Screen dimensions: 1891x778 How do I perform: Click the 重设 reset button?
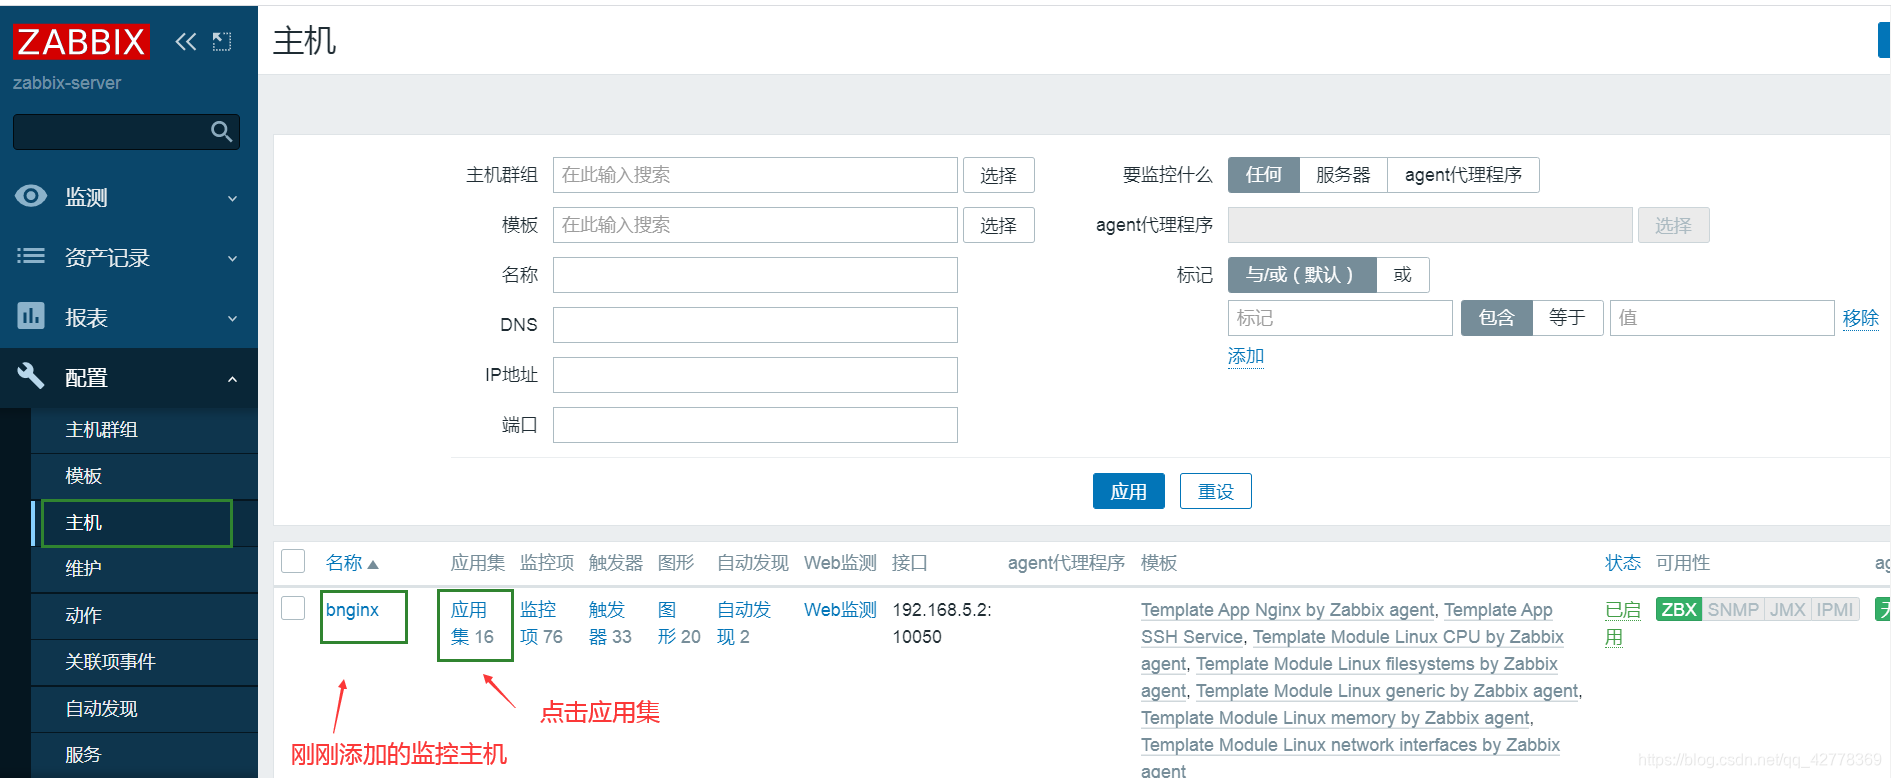(1216, 491)
